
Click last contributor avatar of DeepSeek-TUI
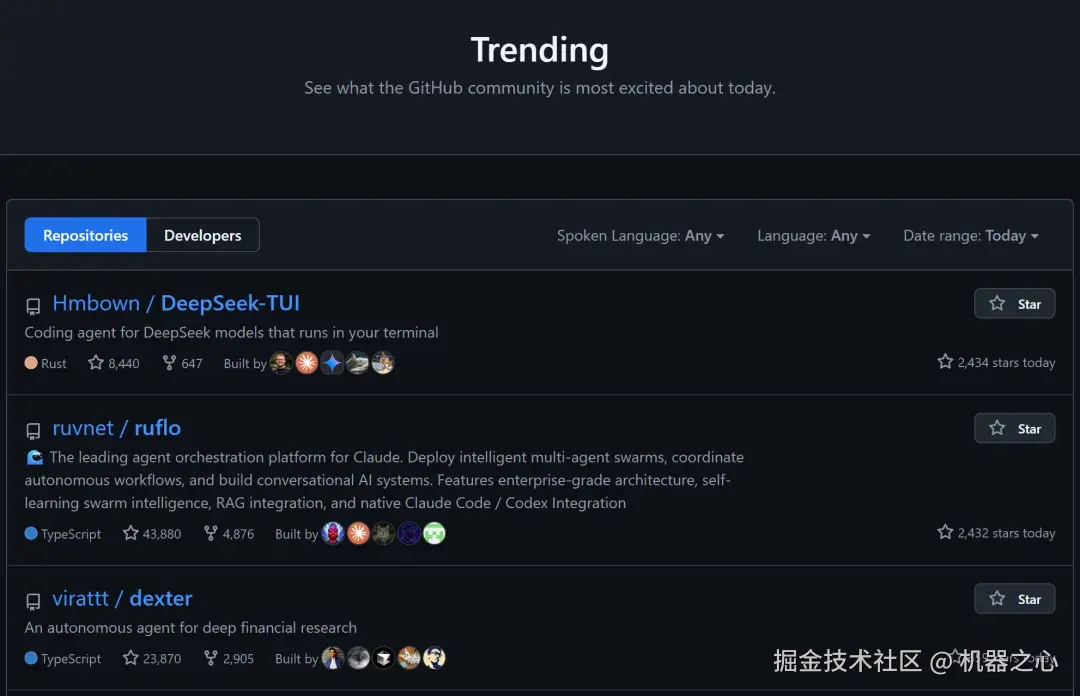click(383, 362)
